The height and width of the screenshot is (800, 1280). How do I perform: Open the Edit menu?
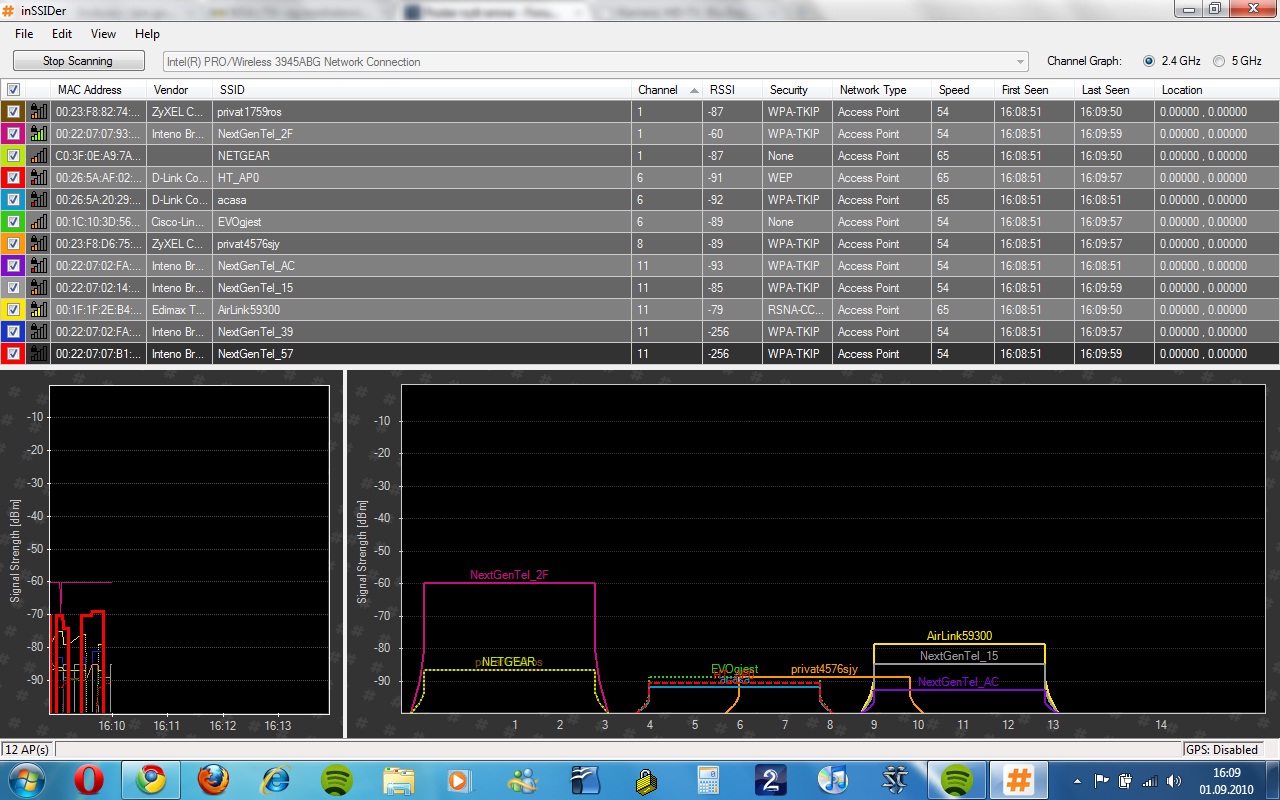pos(62,34)
